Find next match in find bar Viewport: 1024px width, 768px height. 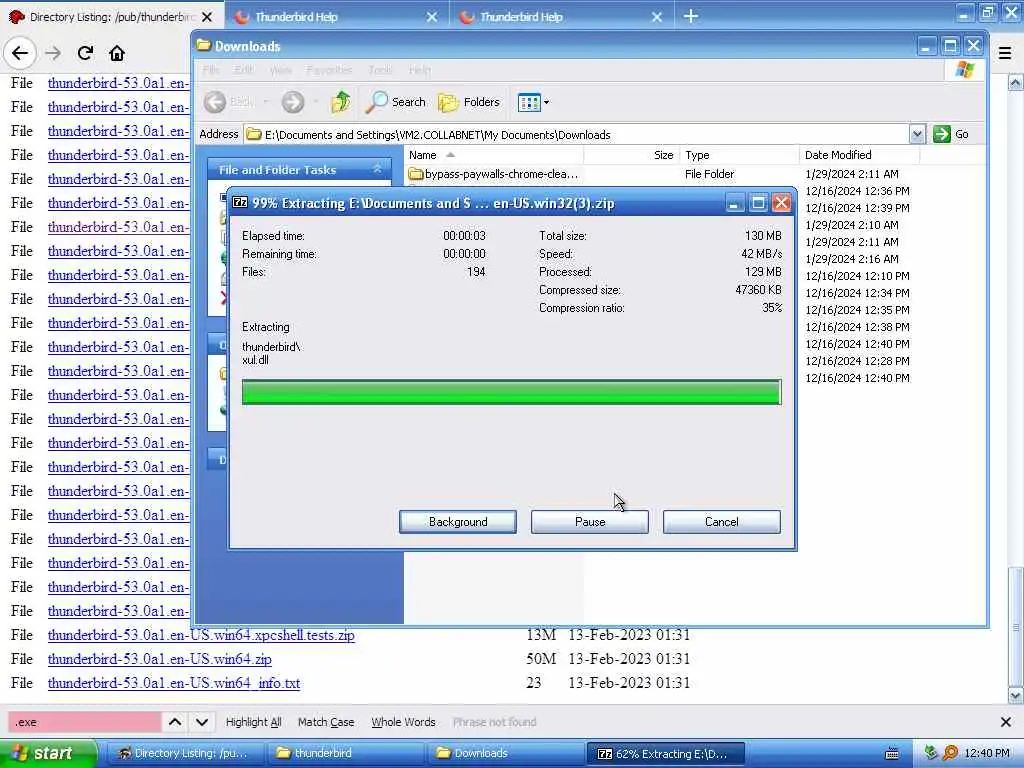pyautogui.click(x=202, y=722)
